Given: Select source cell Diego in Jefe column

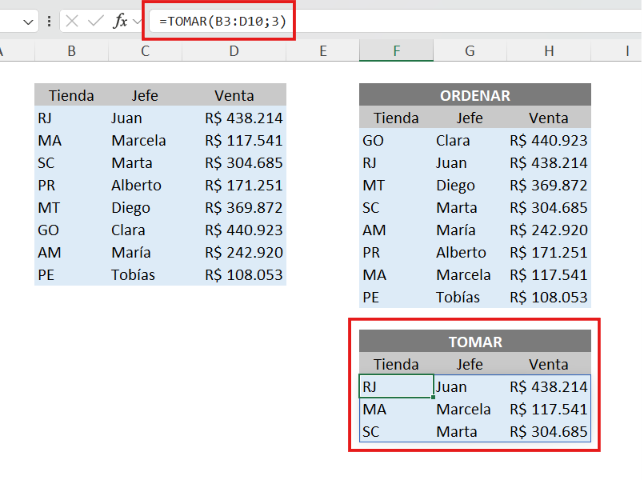Looking at the screenshot, I should pyautogui.click(x=145, y=208).
